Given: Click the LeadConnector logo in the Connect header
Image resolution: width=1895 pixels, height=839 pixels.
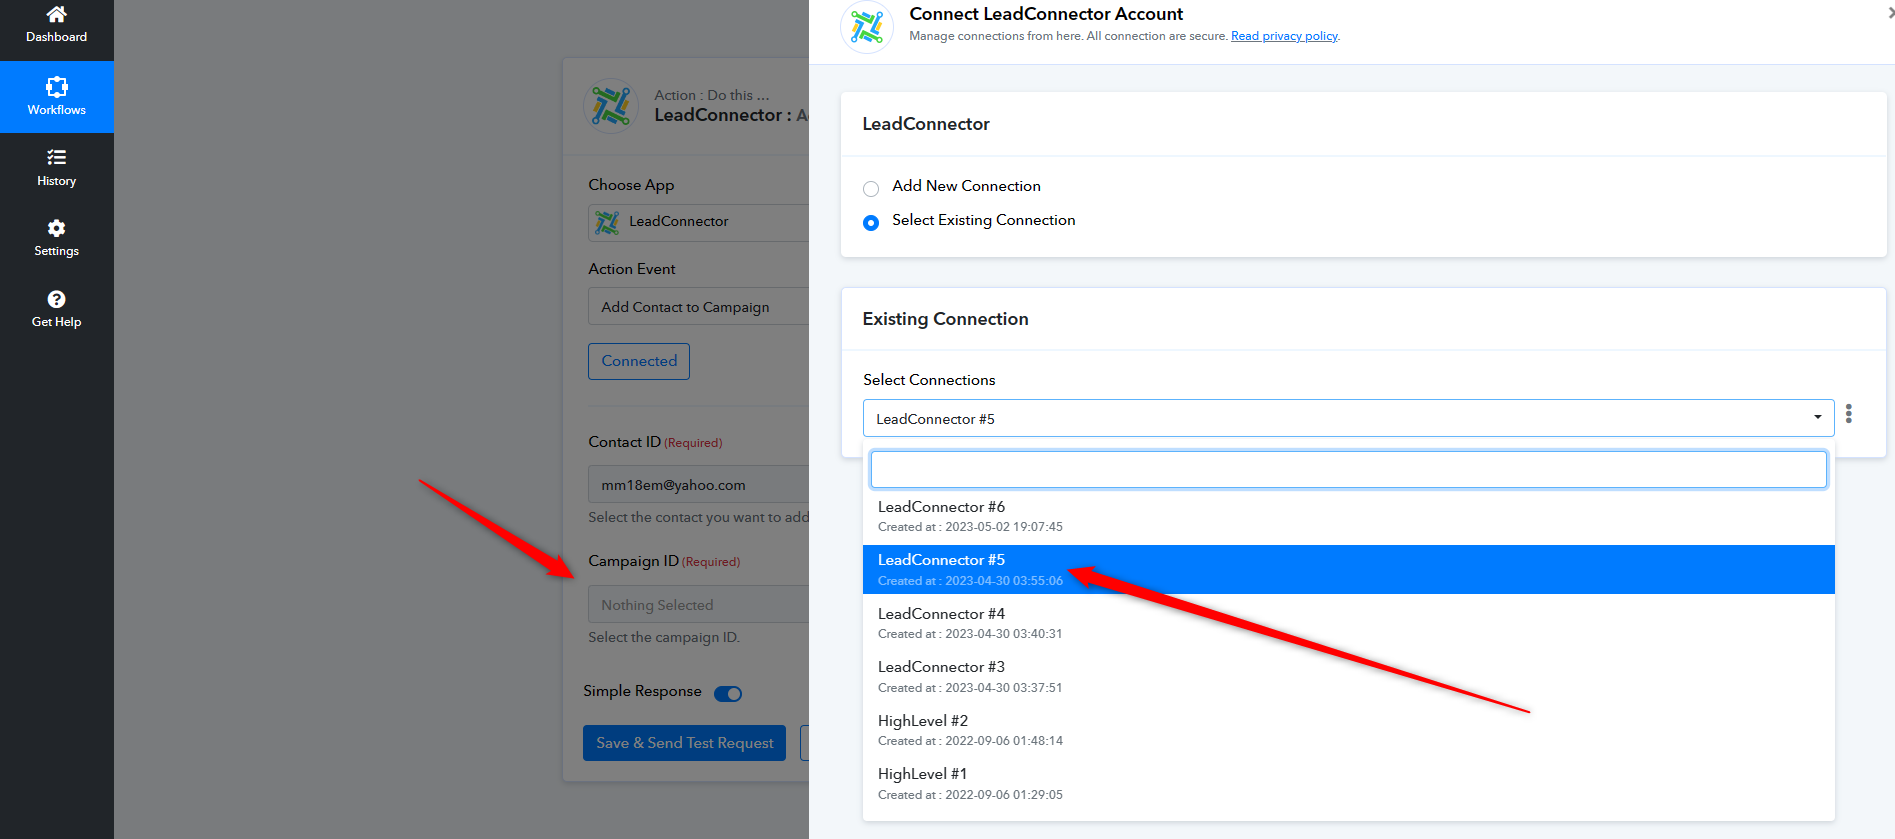Looking at the screenshot, I should [867, 27].
